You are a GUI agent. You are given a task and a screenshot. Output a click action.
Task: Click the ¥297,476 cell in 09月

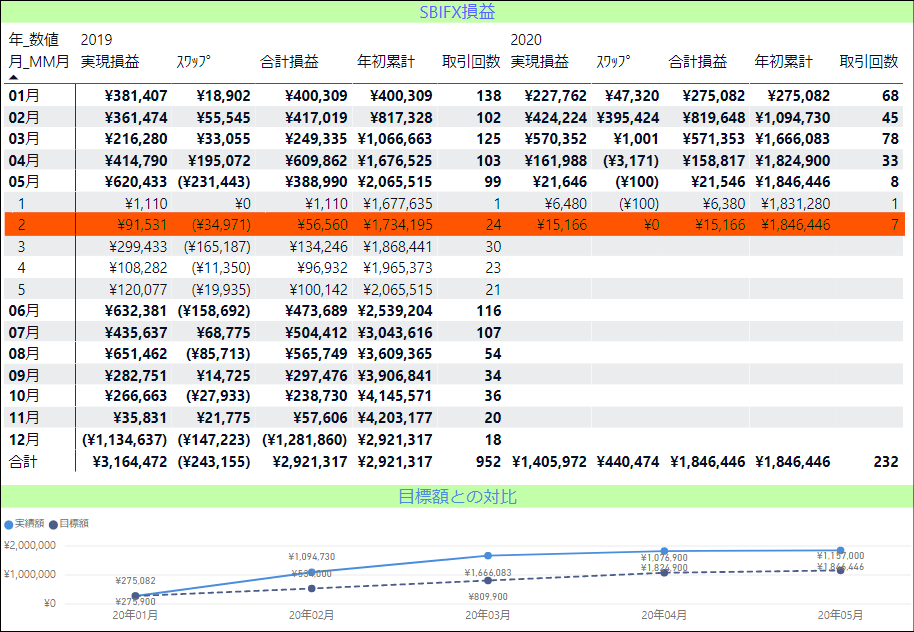pos(316,375)
